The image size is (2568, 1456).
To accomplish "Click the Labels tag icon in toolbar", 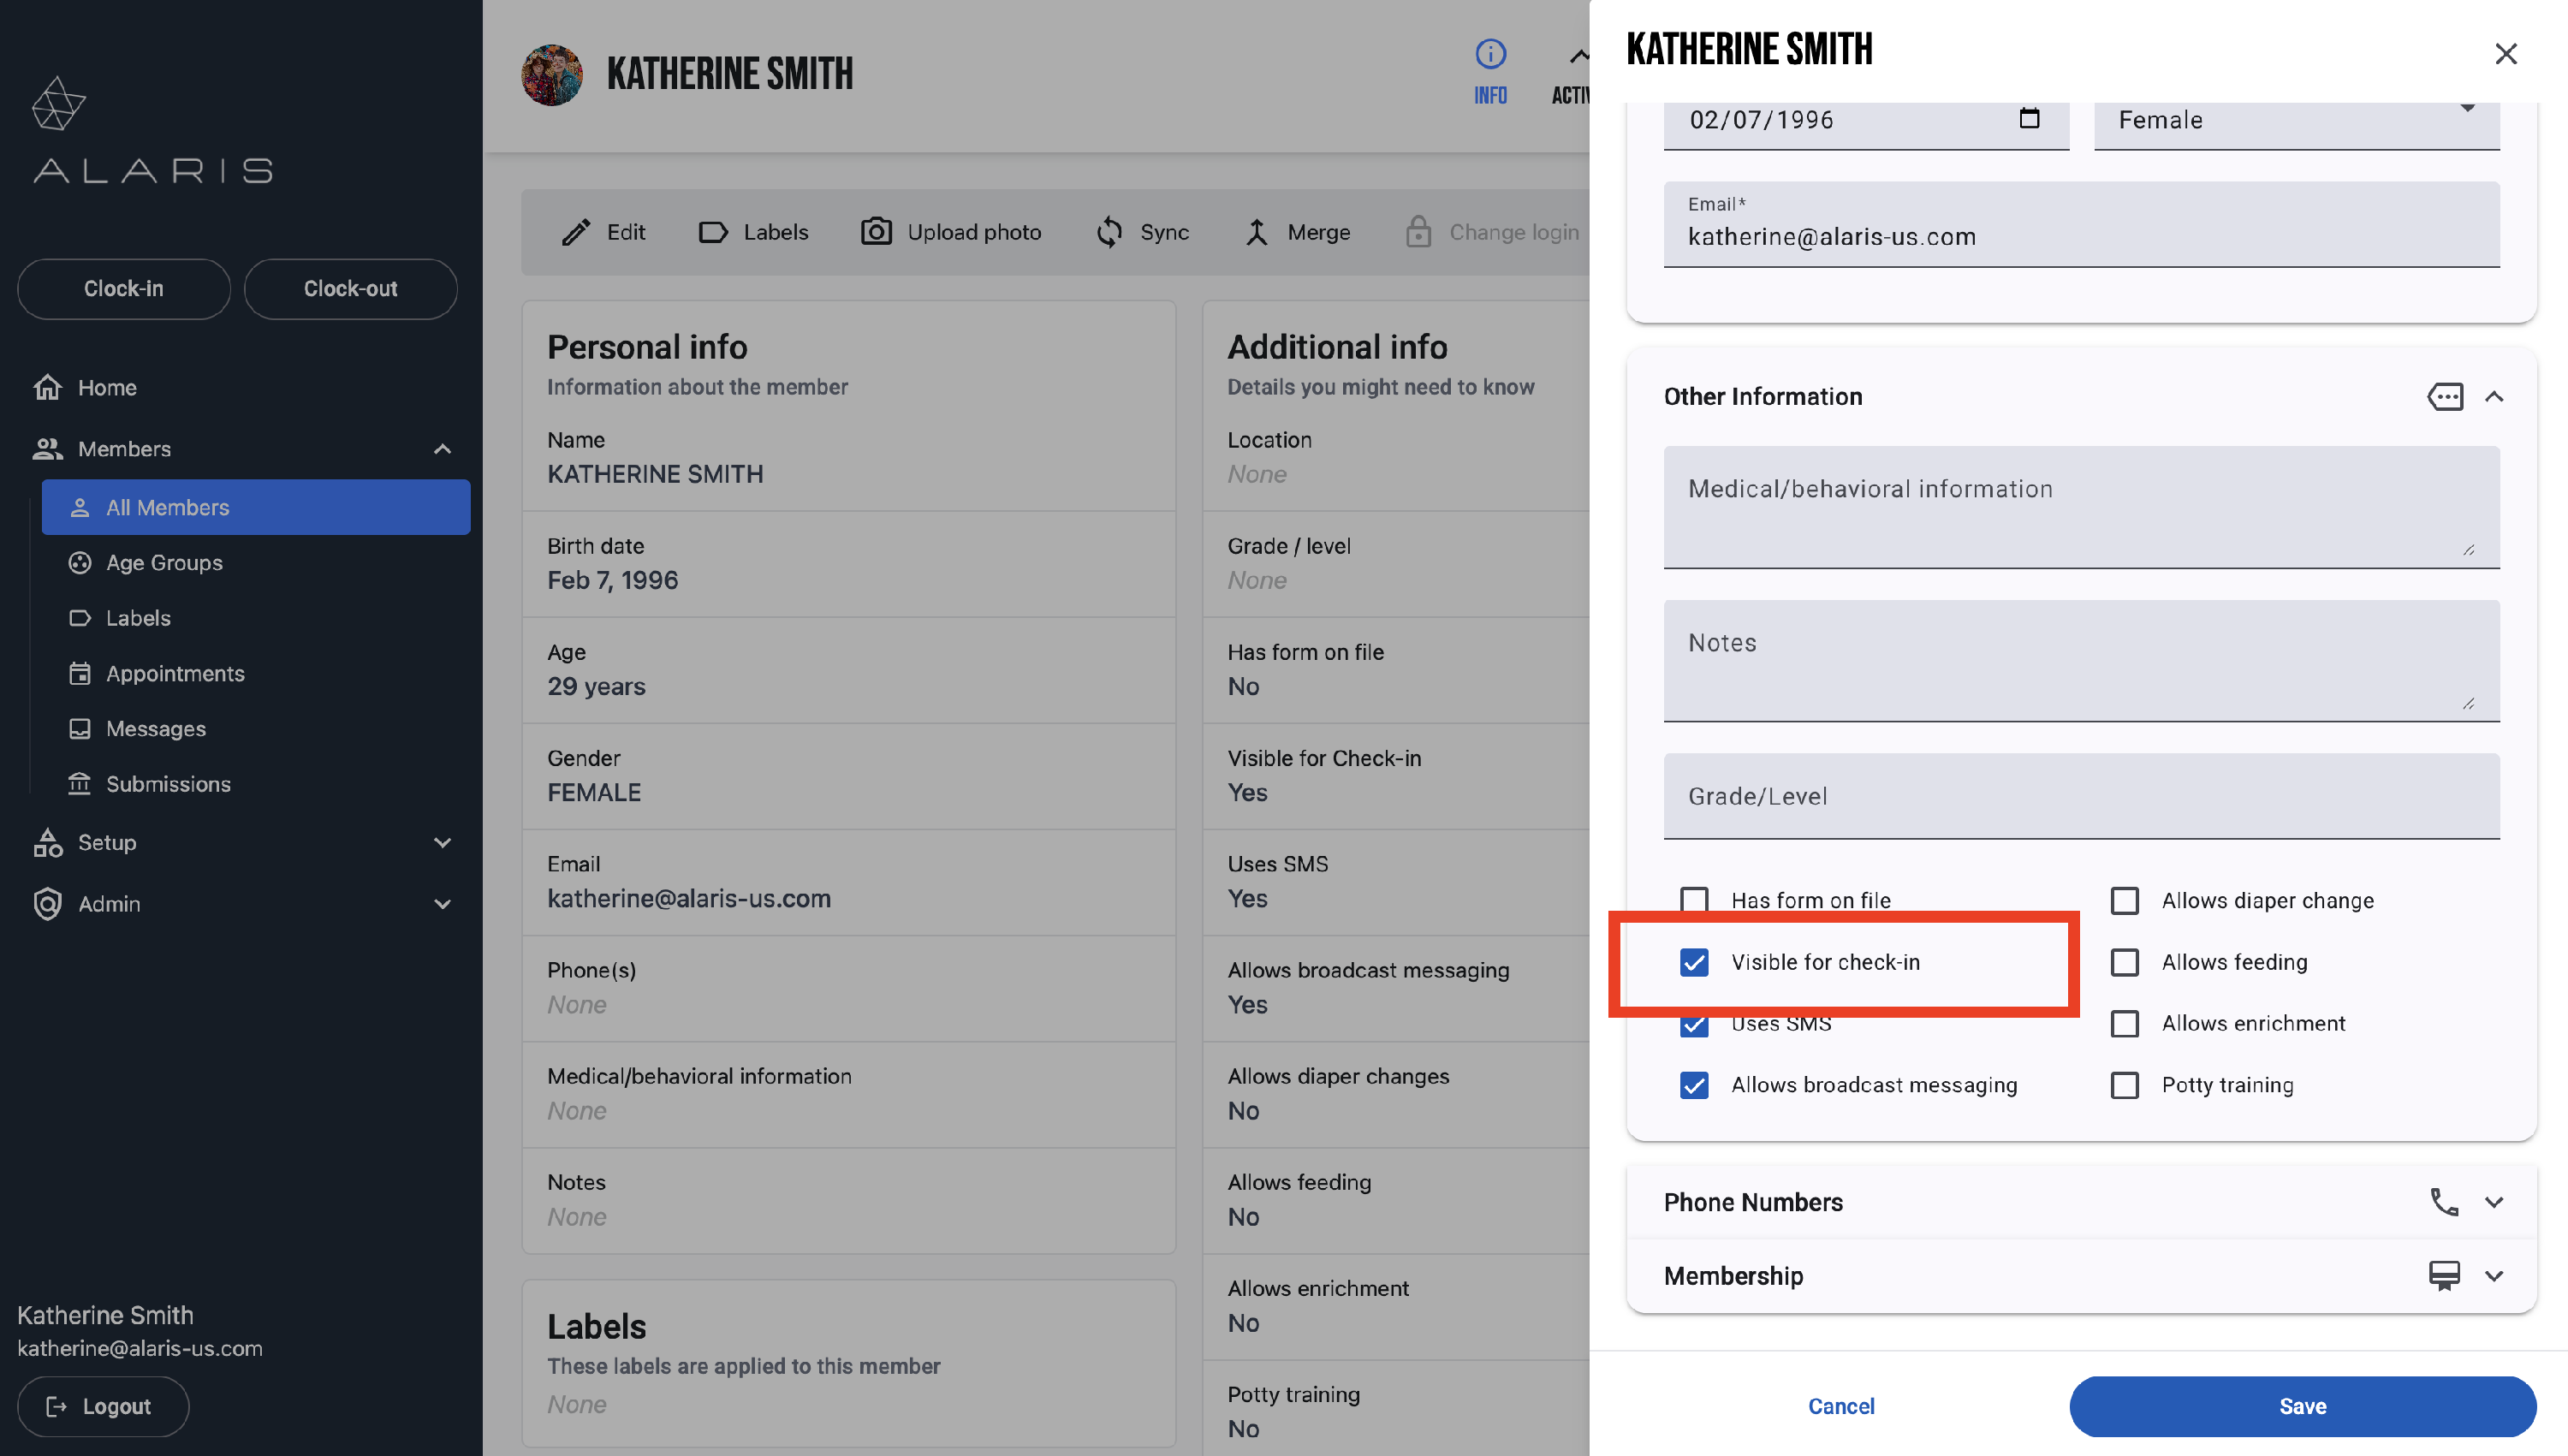I will [x=713, y=232].
